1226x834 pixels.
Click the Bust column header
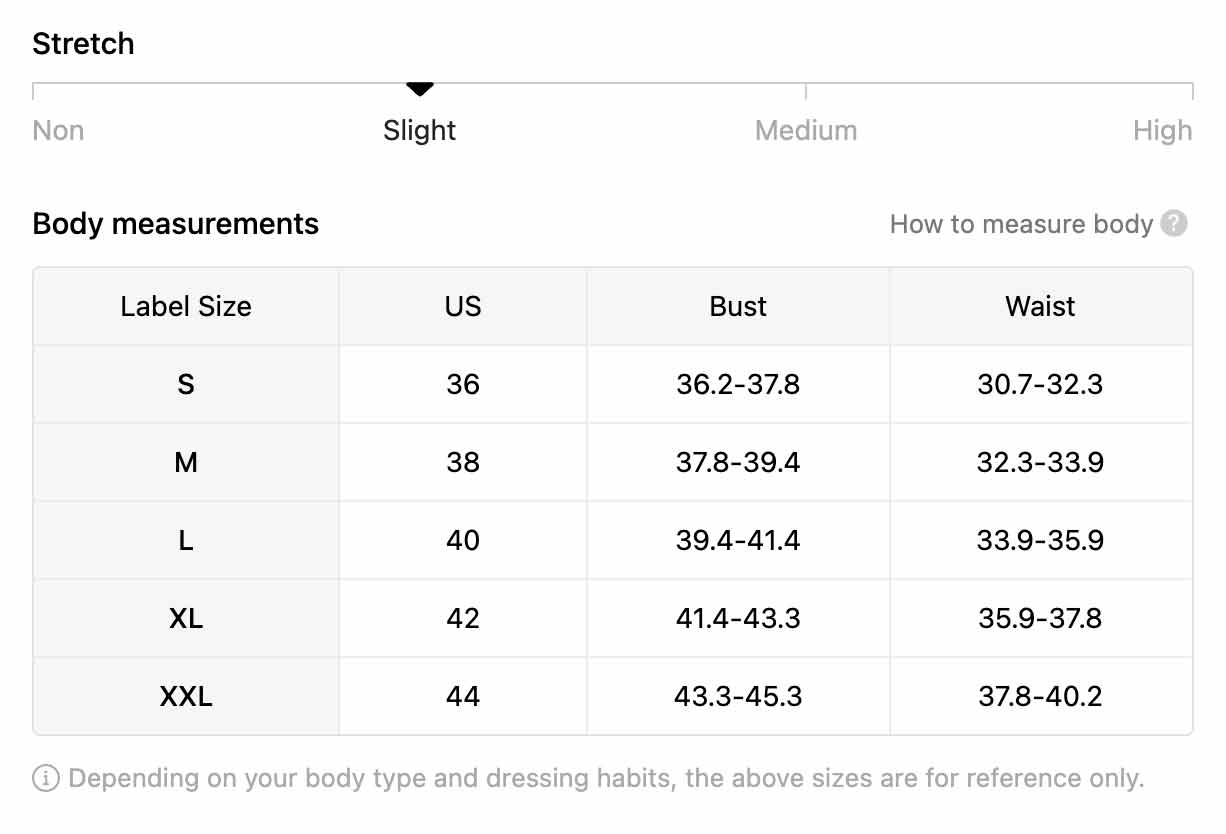738,306
